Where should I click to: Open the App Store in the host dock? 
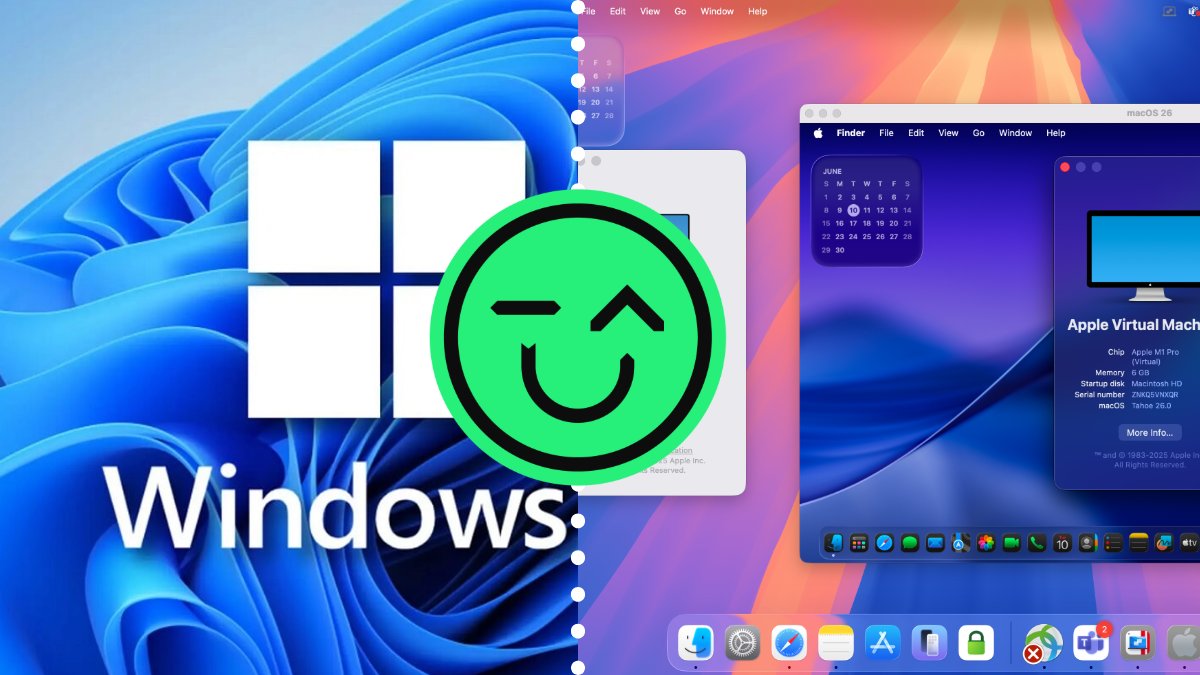coord(883,643)
